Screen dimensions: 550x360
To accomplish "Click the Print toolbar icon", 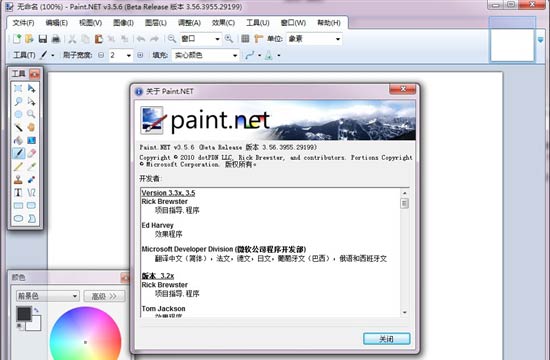I will coord(56,39).
